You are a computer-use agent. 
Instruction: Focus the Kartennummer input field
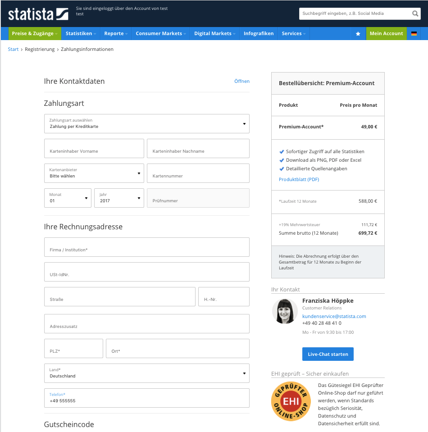tap(198, 173)
